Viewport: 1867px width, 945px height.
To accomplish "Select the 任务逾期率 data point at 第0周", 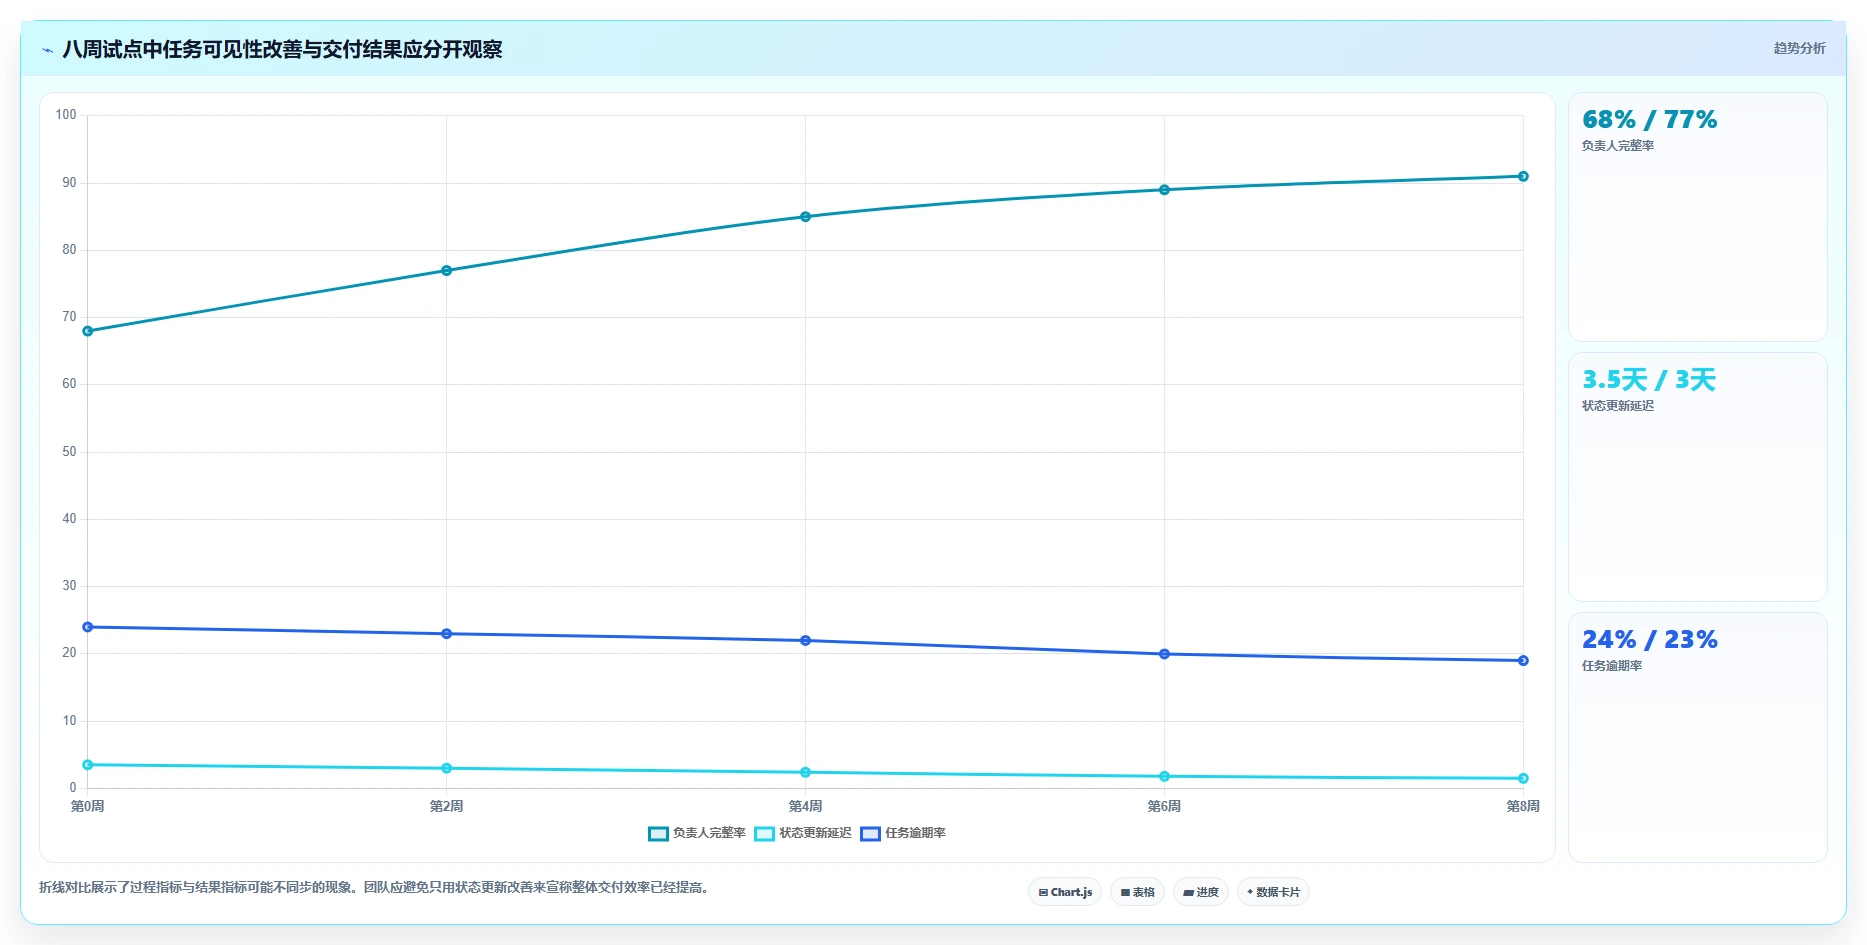I will pyautogui.click(x=88, y=627).
